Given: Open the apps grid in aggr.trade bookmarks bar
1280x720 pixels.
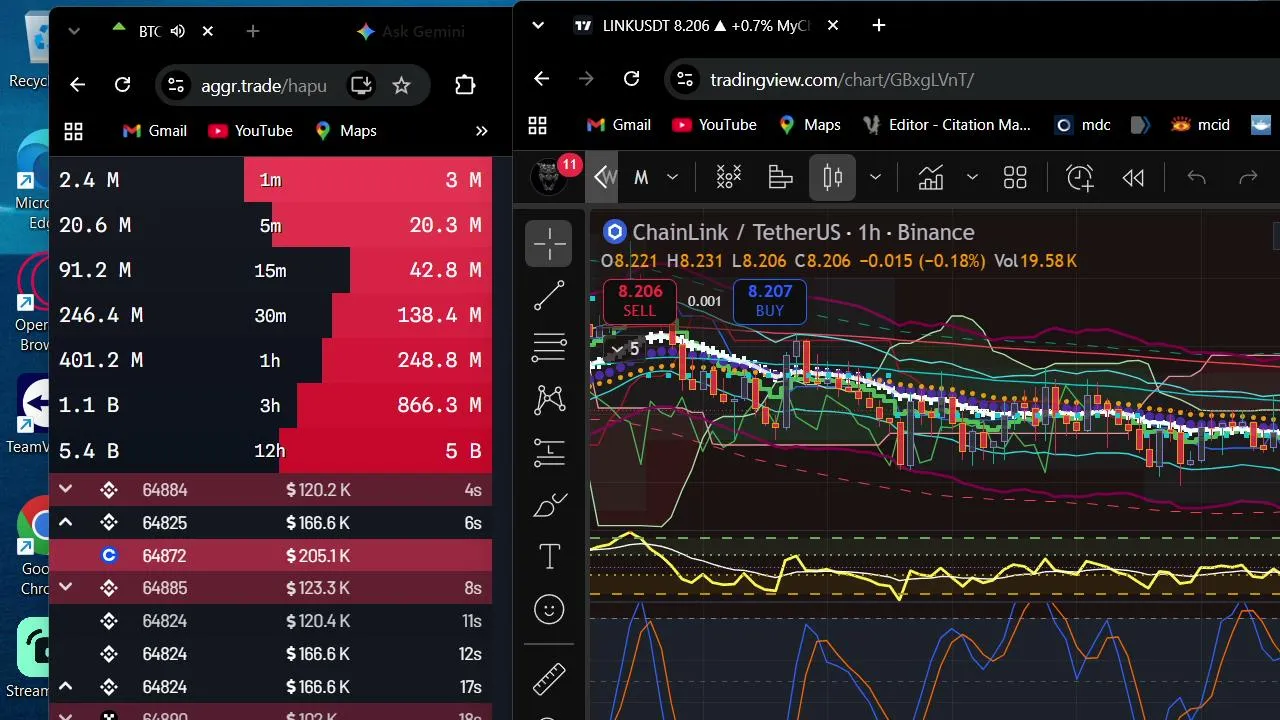Looking at the screenshot, I should pyautogui.click(x=73, y=131).
